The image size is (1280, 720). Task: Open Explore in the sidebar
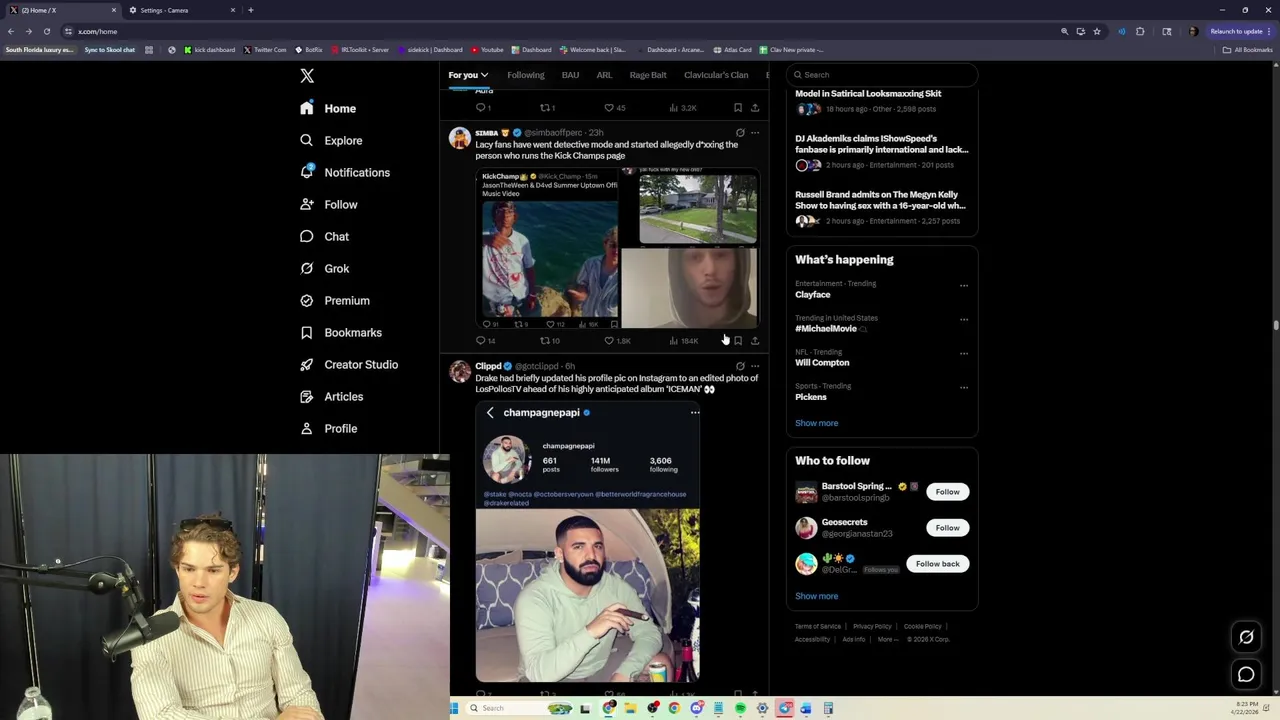click(331, 140)
